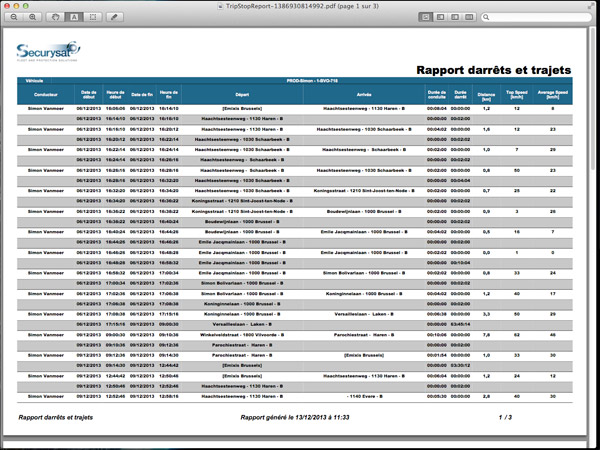600x450 pixels.
Task: Click the zoom in magnifier button
Action: pyautogui.click(x=33, y=17)
